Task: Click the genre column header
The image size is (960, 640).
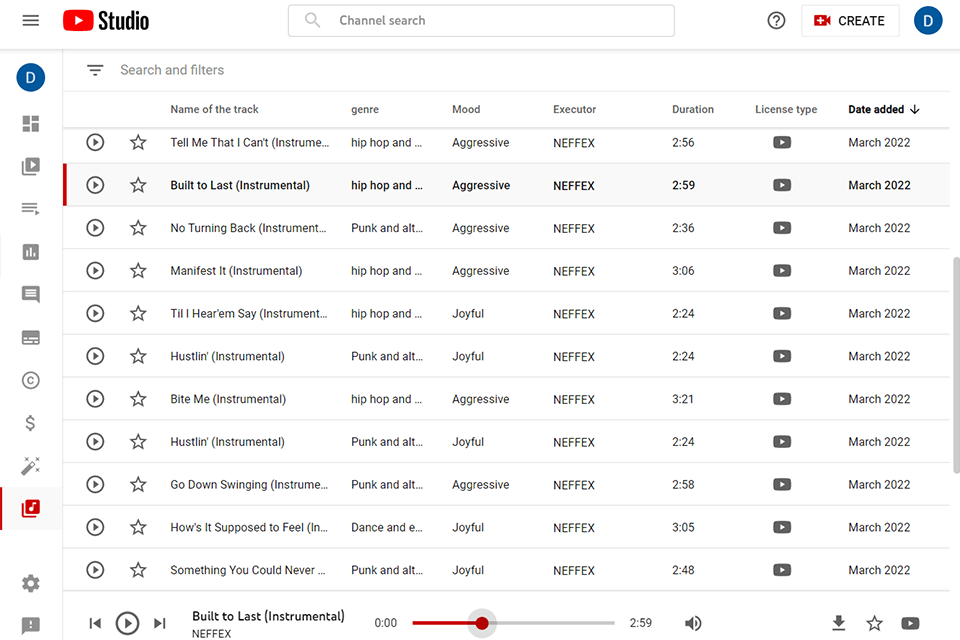Action: tap(365, 110)
